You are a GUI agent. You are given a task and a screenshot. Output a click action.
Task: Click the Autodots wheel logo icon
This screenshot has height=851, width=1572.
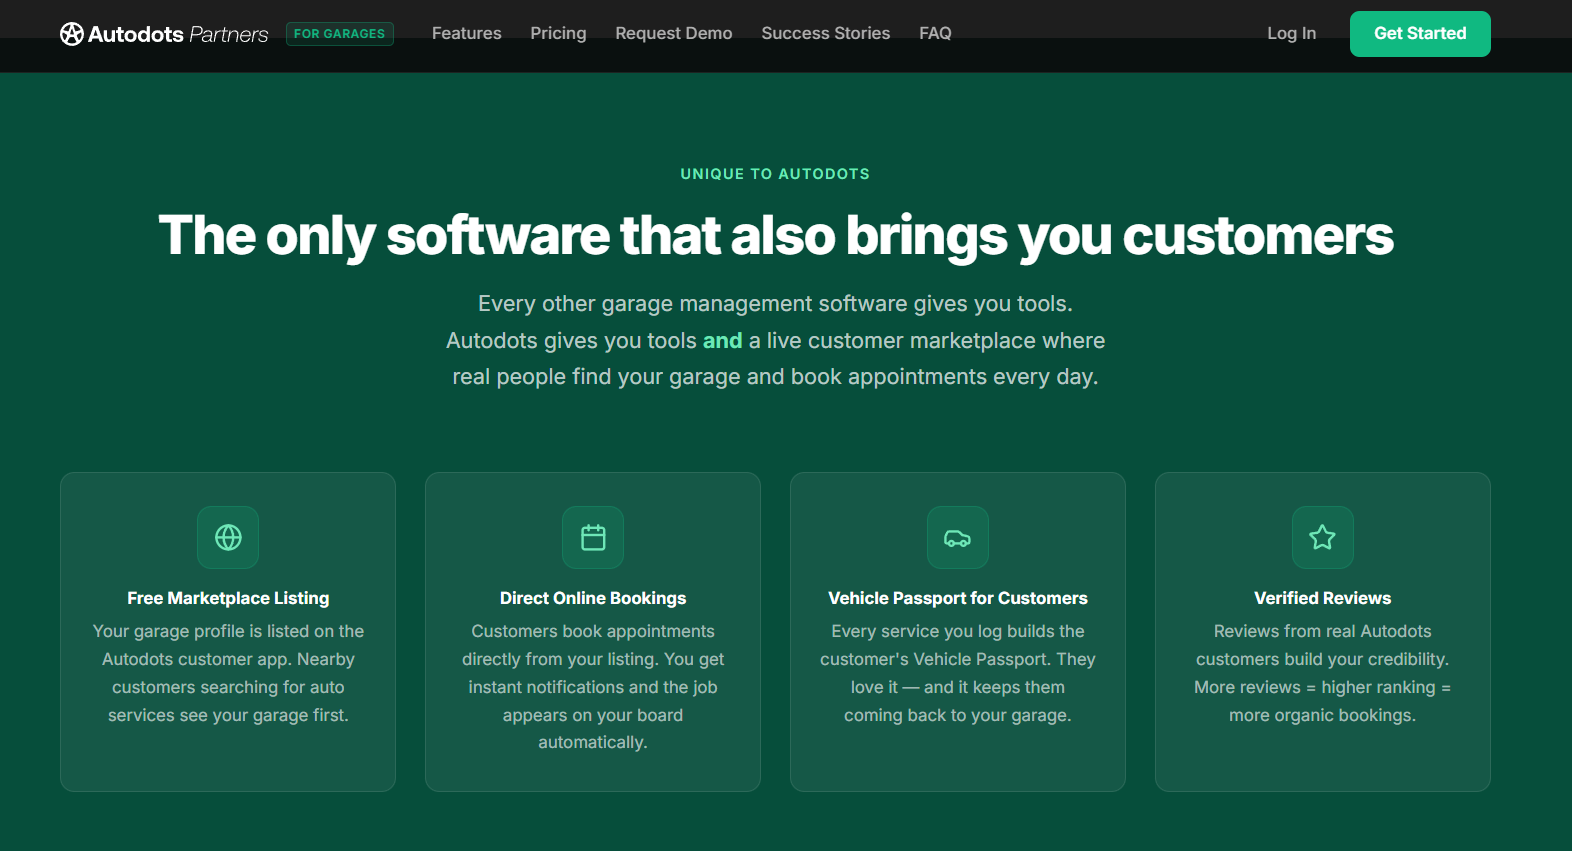click(x=72, y=34)
